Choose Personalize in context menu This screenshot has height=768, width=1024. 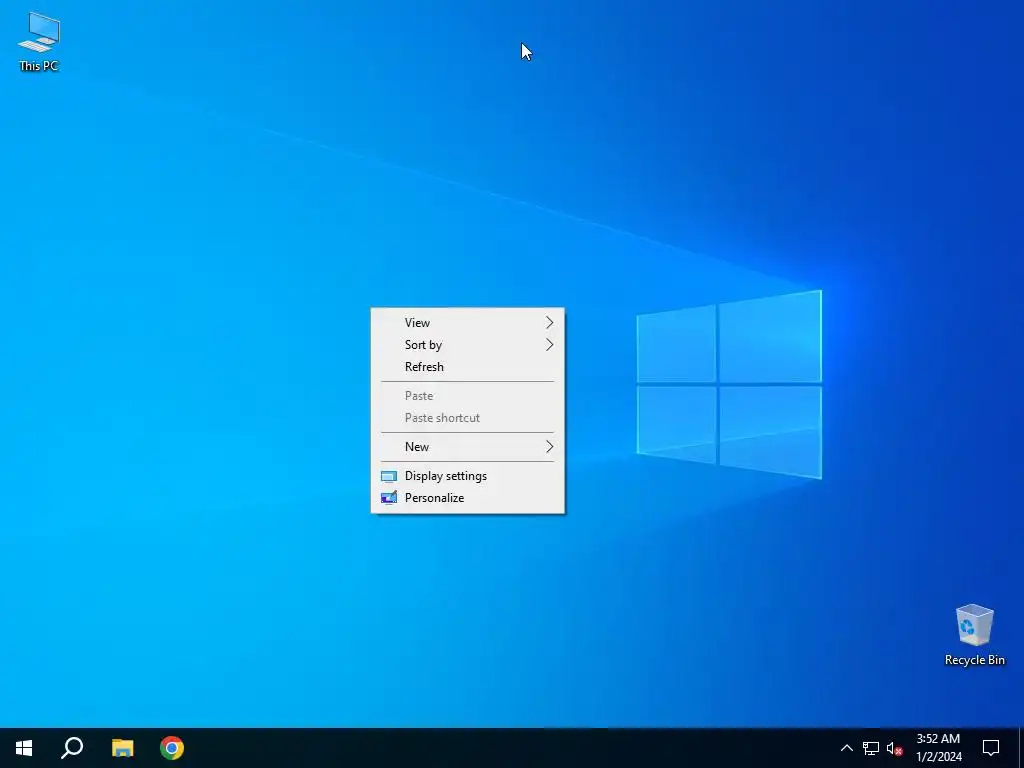click(468, 498)
